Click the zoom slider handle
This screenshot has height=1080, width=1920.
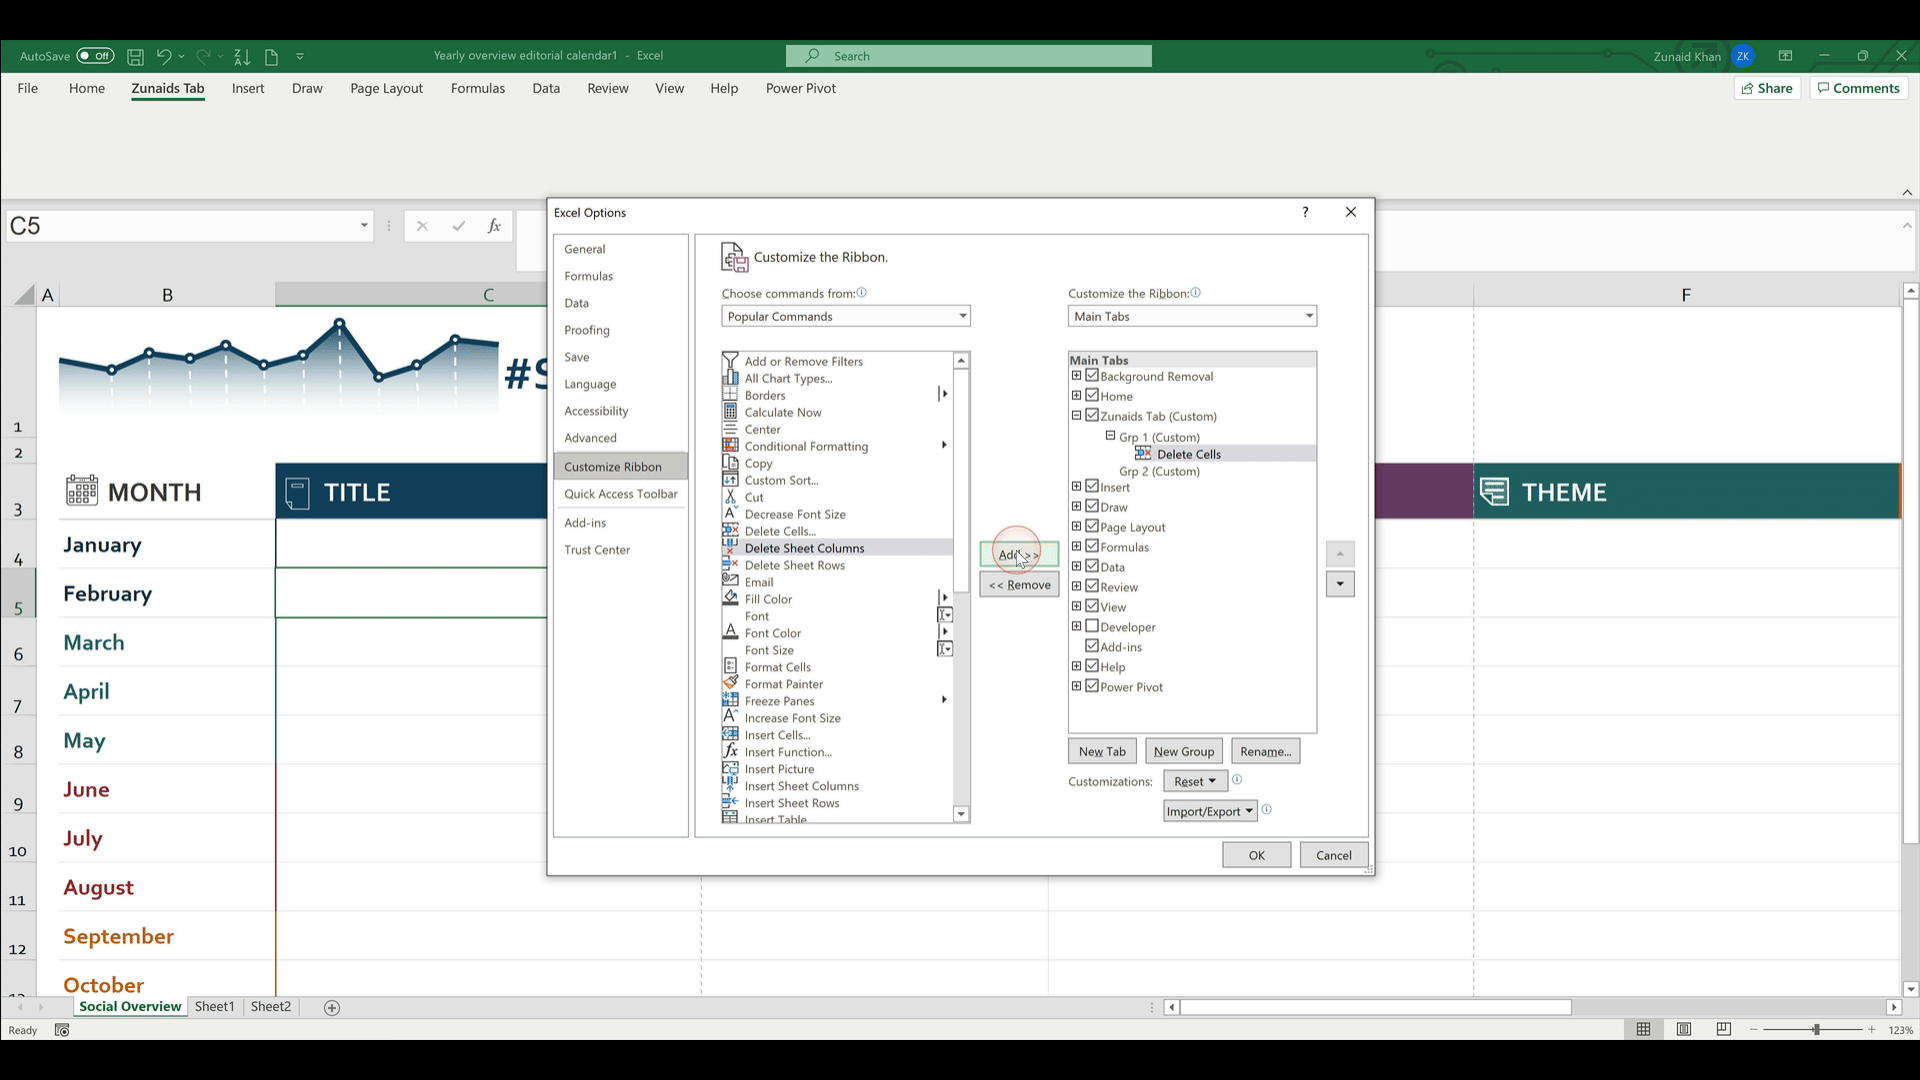[x=1816, y=1029]
